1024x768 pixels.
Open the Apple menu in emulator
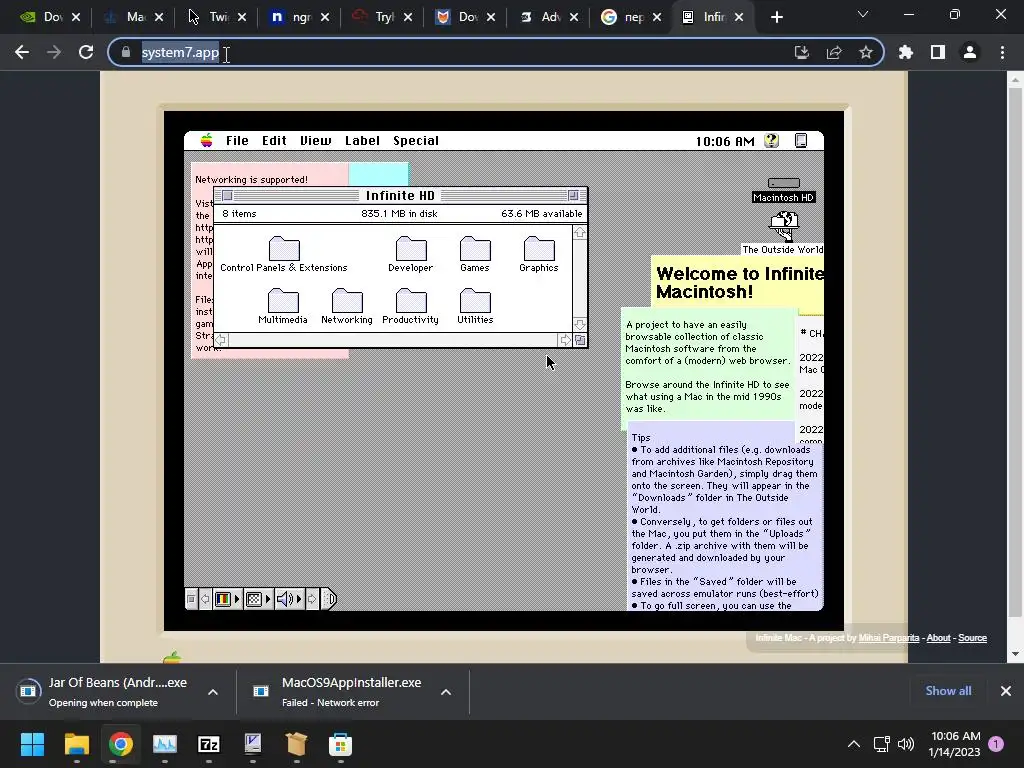[206, 140]
